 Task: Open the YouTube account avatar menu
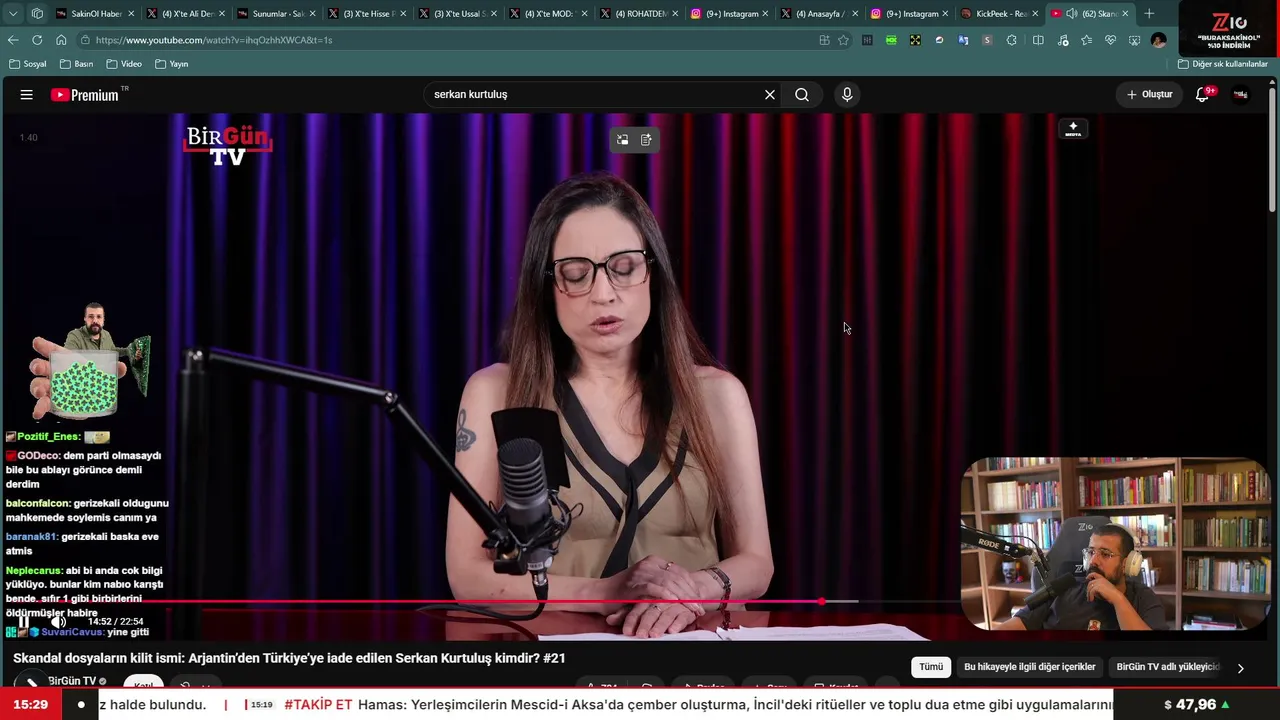pos(1241,95)
